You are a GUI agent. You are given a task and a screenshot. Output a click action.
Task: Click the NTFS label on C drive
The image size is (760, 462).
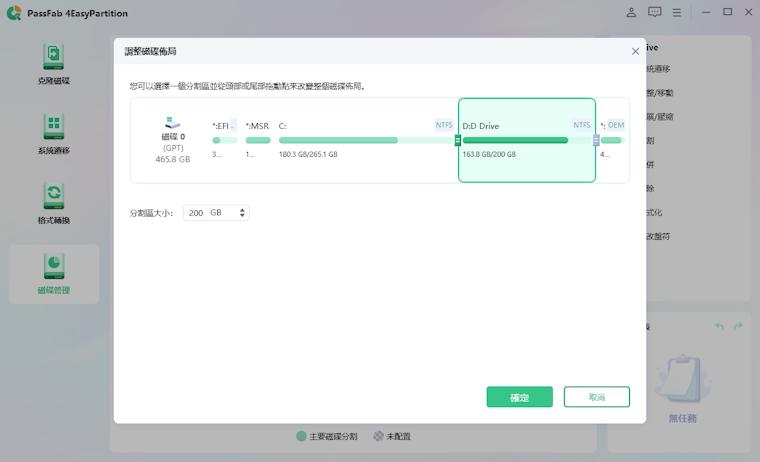[x=443, y=125]
